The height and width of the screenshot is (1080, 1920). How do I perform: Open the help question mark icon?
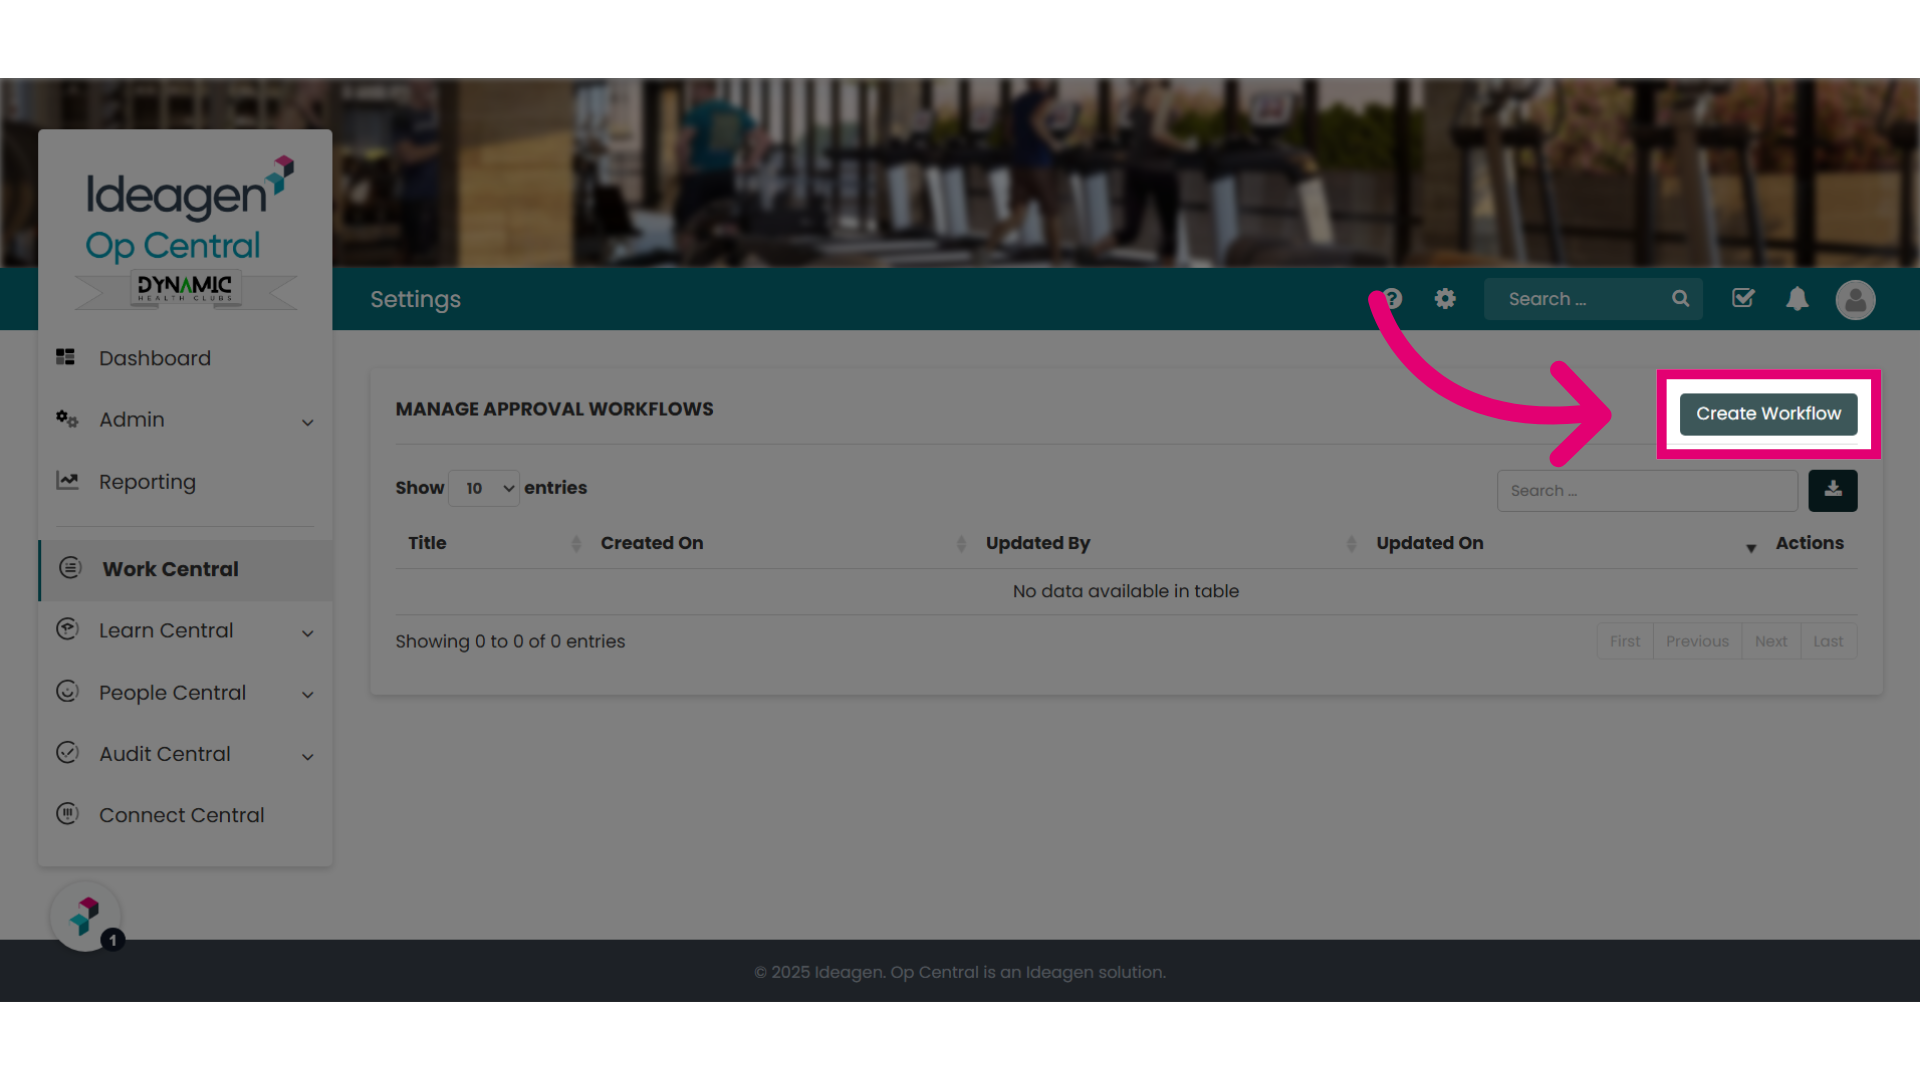point(1392,299)
